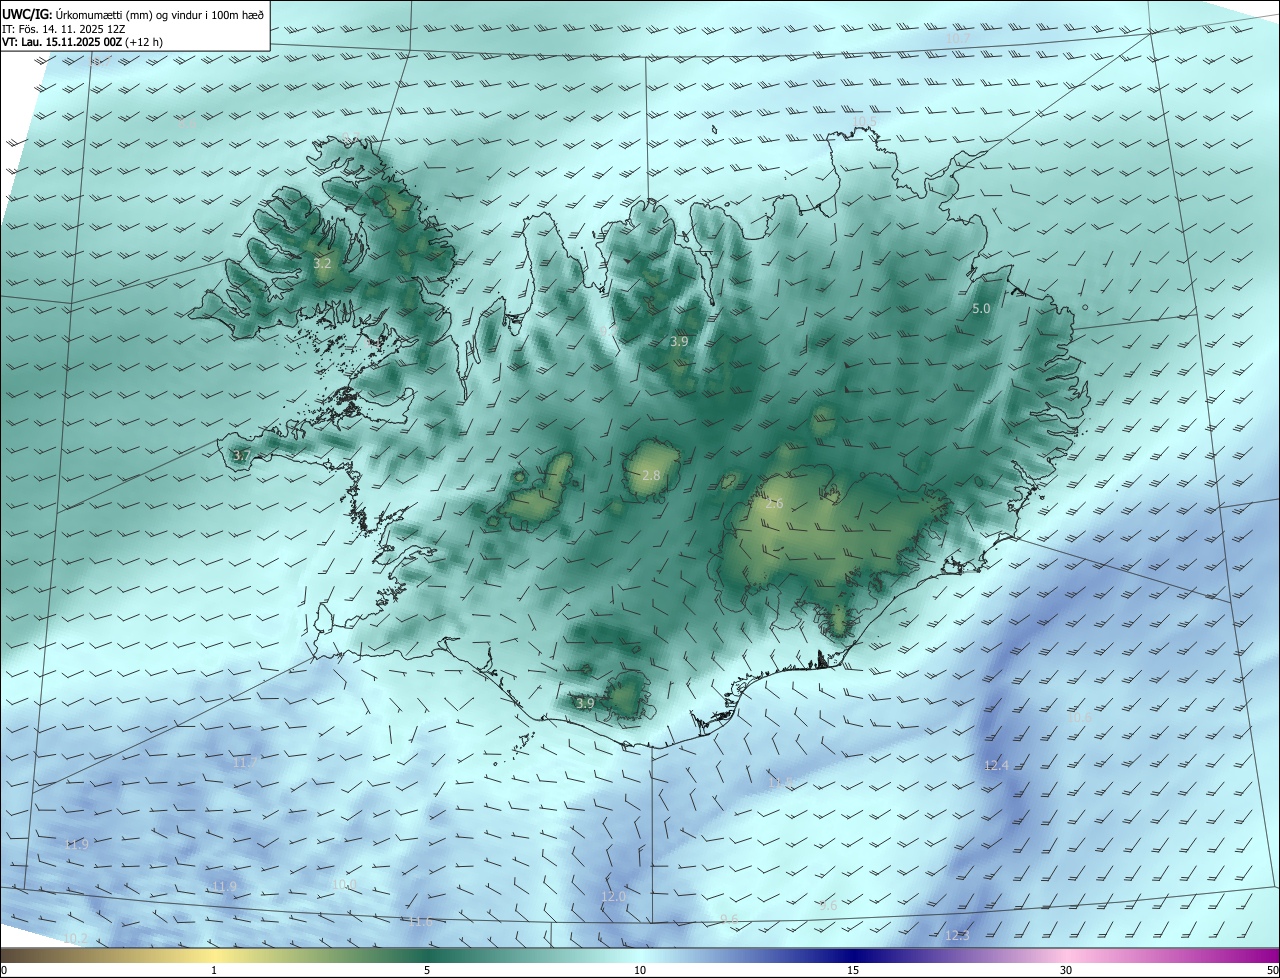Click the 5.0 value in northeast Iceland
The height and width of the screenshot is (978, 1280).
[x=981, y=309]
